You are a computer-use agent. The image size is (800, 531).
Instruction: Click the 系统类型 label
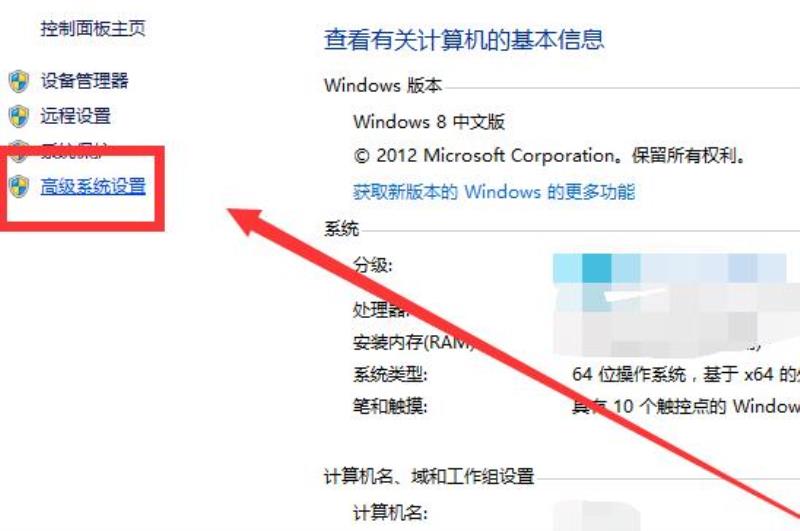390,375
